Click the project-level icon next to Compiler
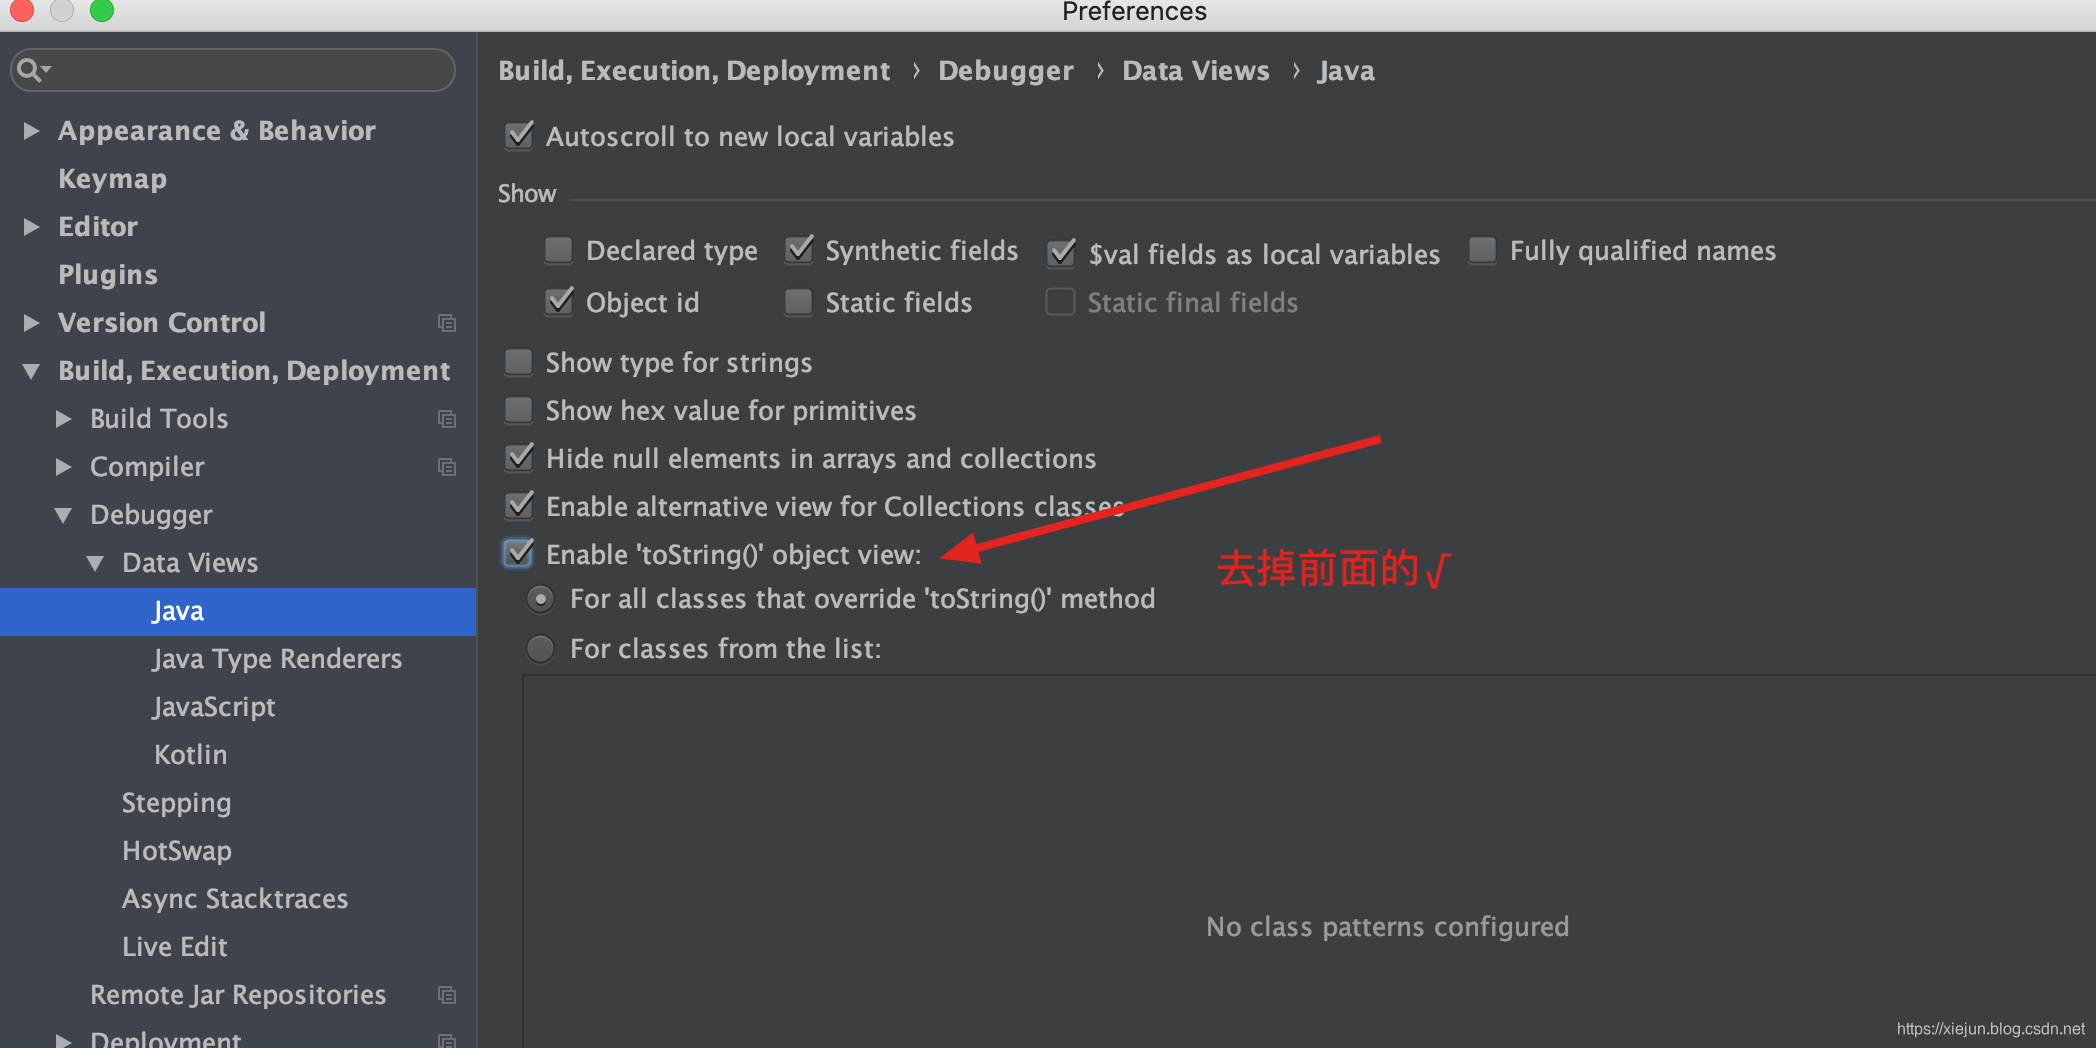2096x1048 pixels. (447, 467)
